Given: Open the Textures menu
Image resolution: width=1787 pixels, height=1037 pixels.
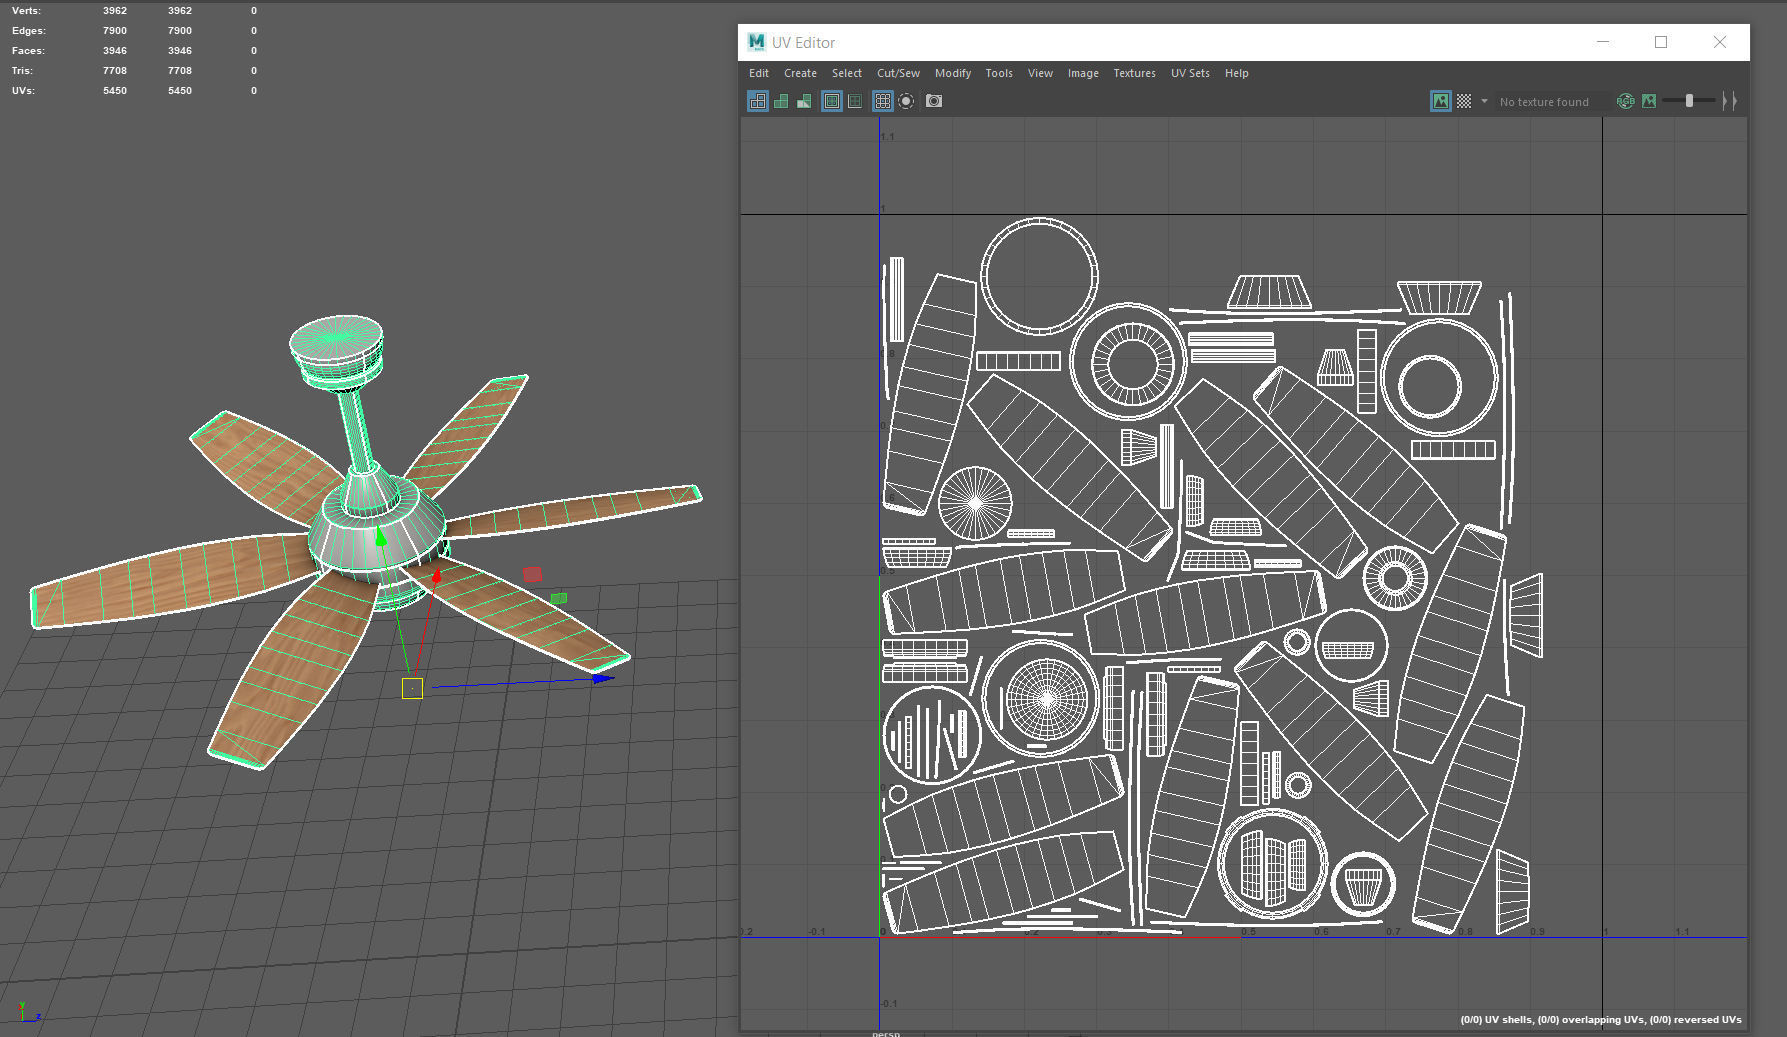Looking at the screenshot, I should pyautogui.click(x=1134, y=73).
